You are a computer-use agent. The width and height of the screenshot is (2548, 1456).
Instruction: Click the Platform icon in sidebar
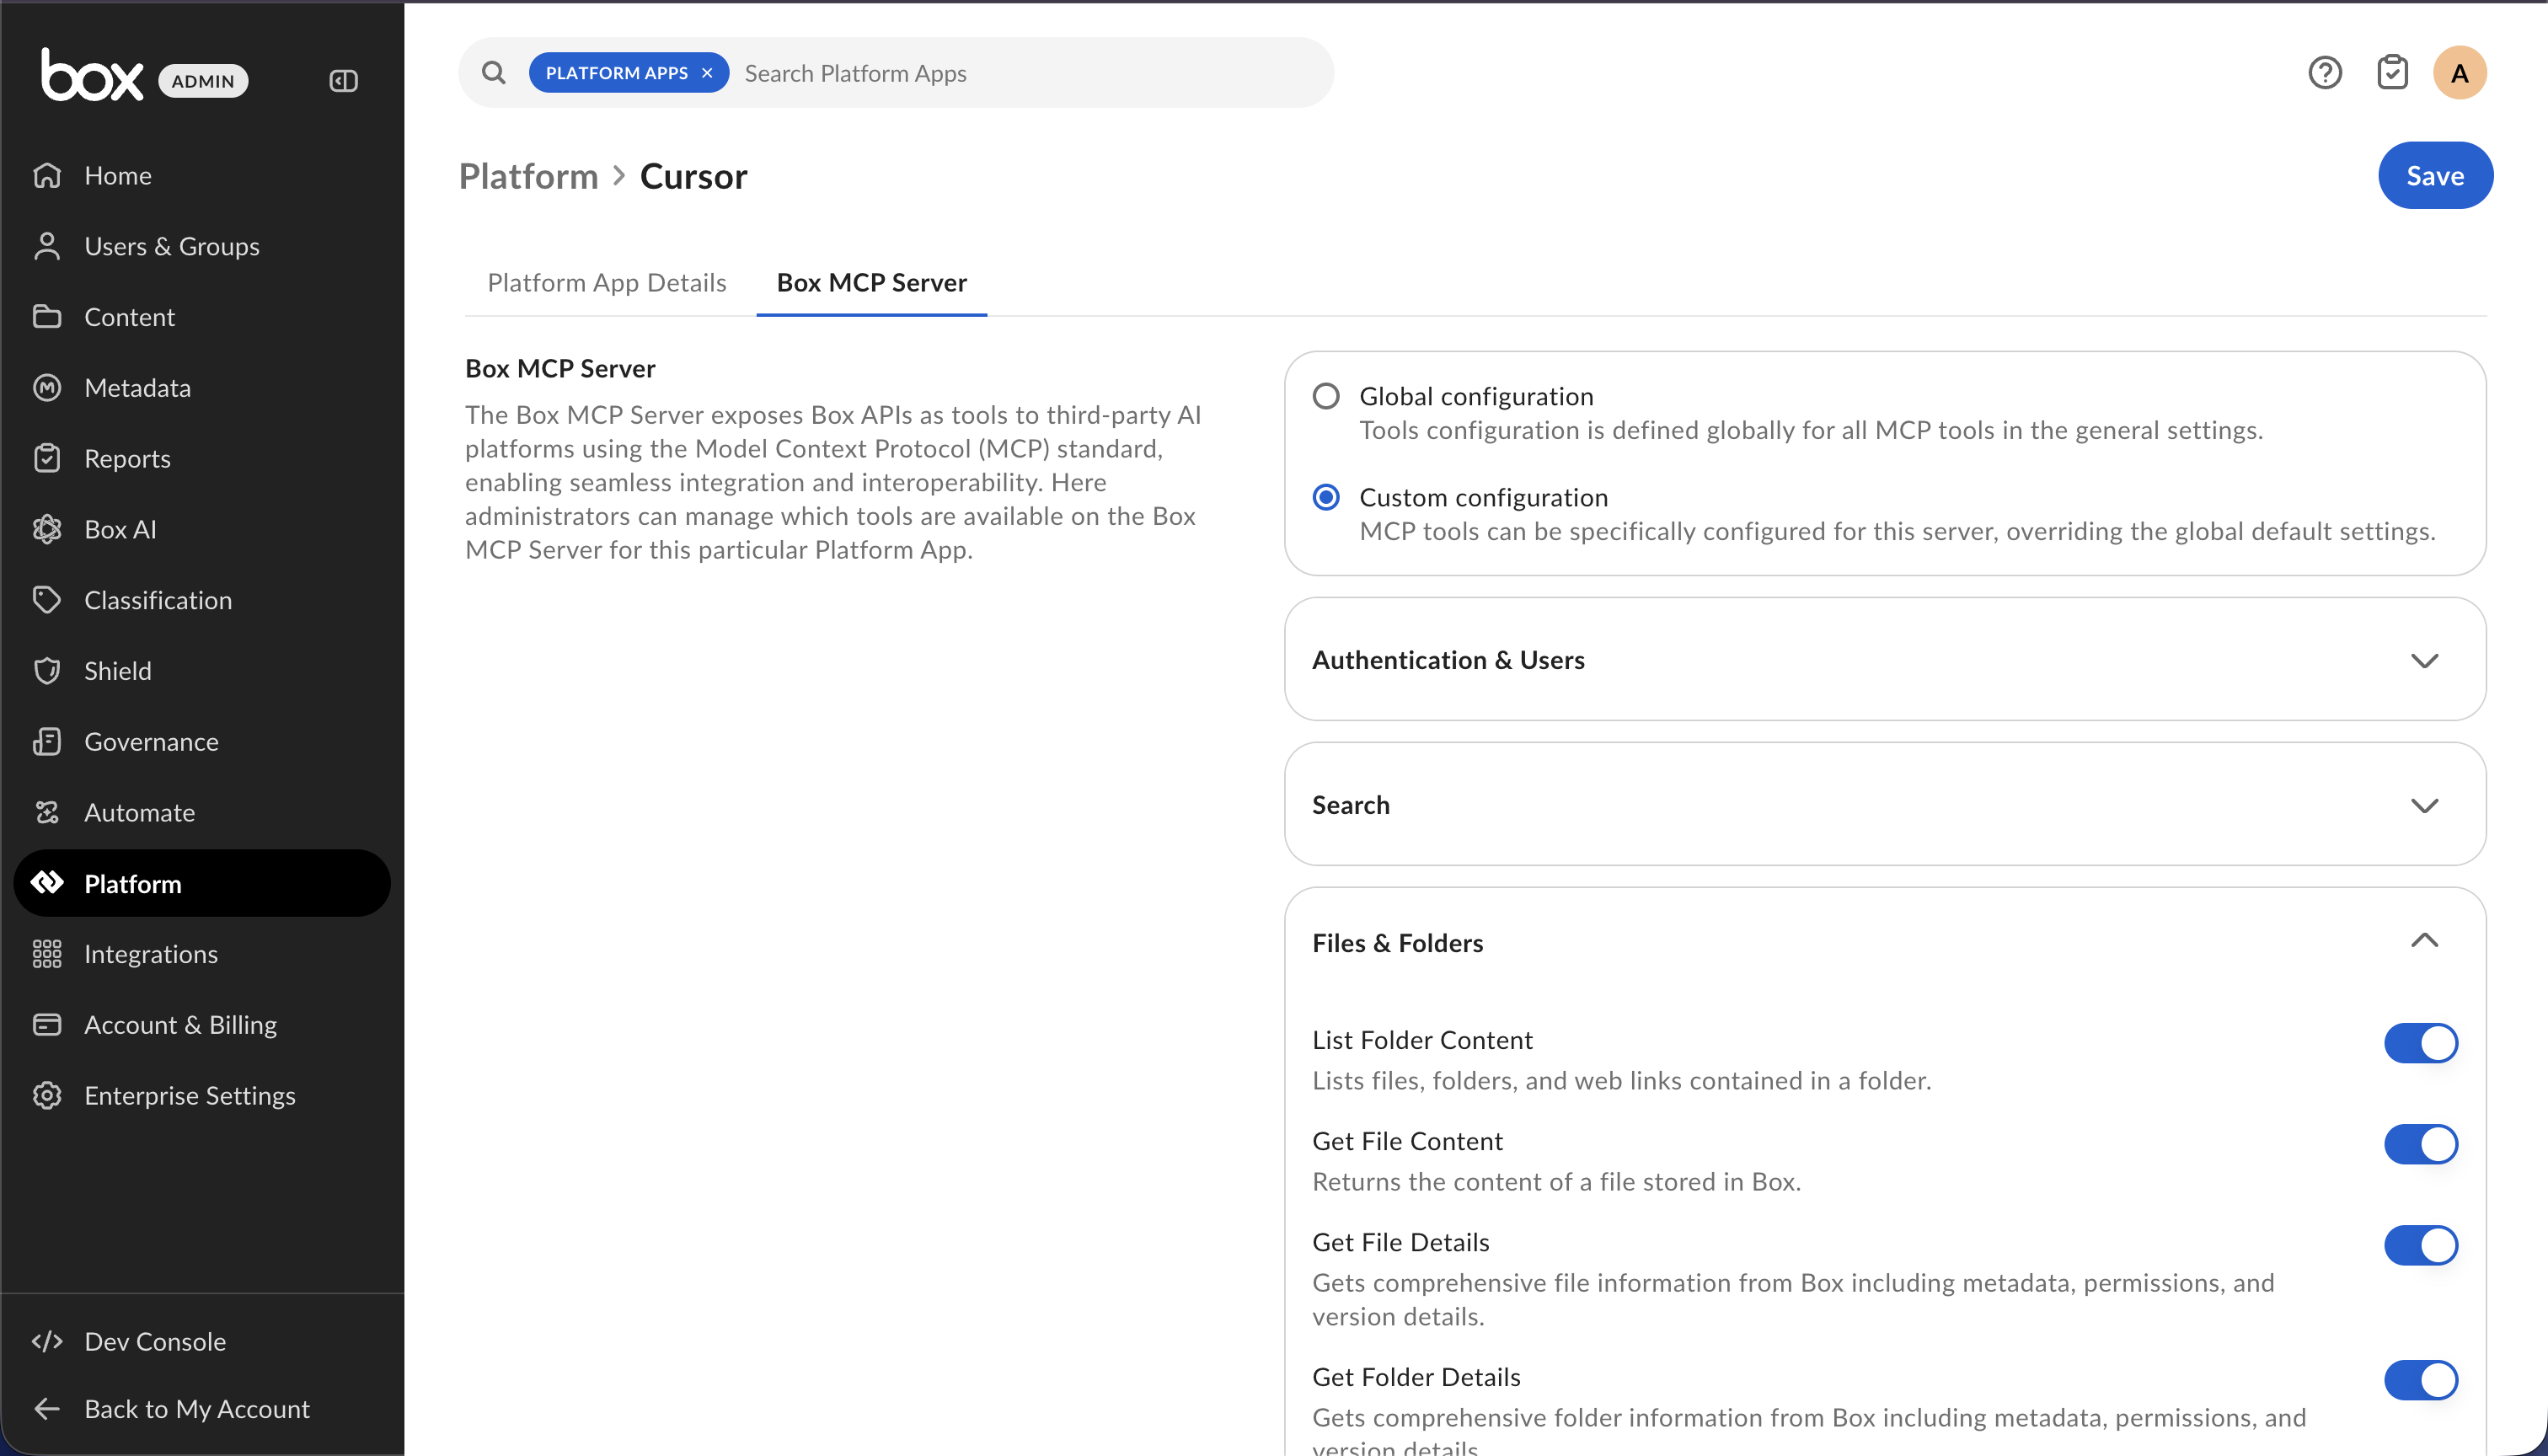[47, 883]
